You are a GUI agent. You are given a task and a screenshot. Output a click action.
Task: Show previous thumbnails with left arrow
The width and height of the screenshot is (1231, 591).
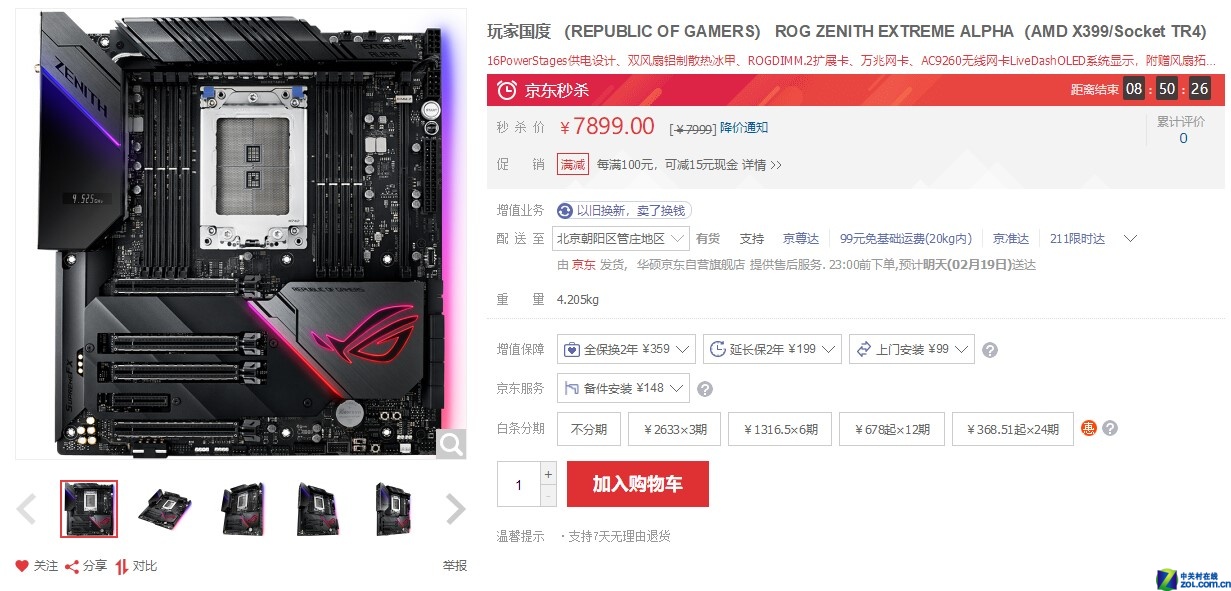[27, 509]
